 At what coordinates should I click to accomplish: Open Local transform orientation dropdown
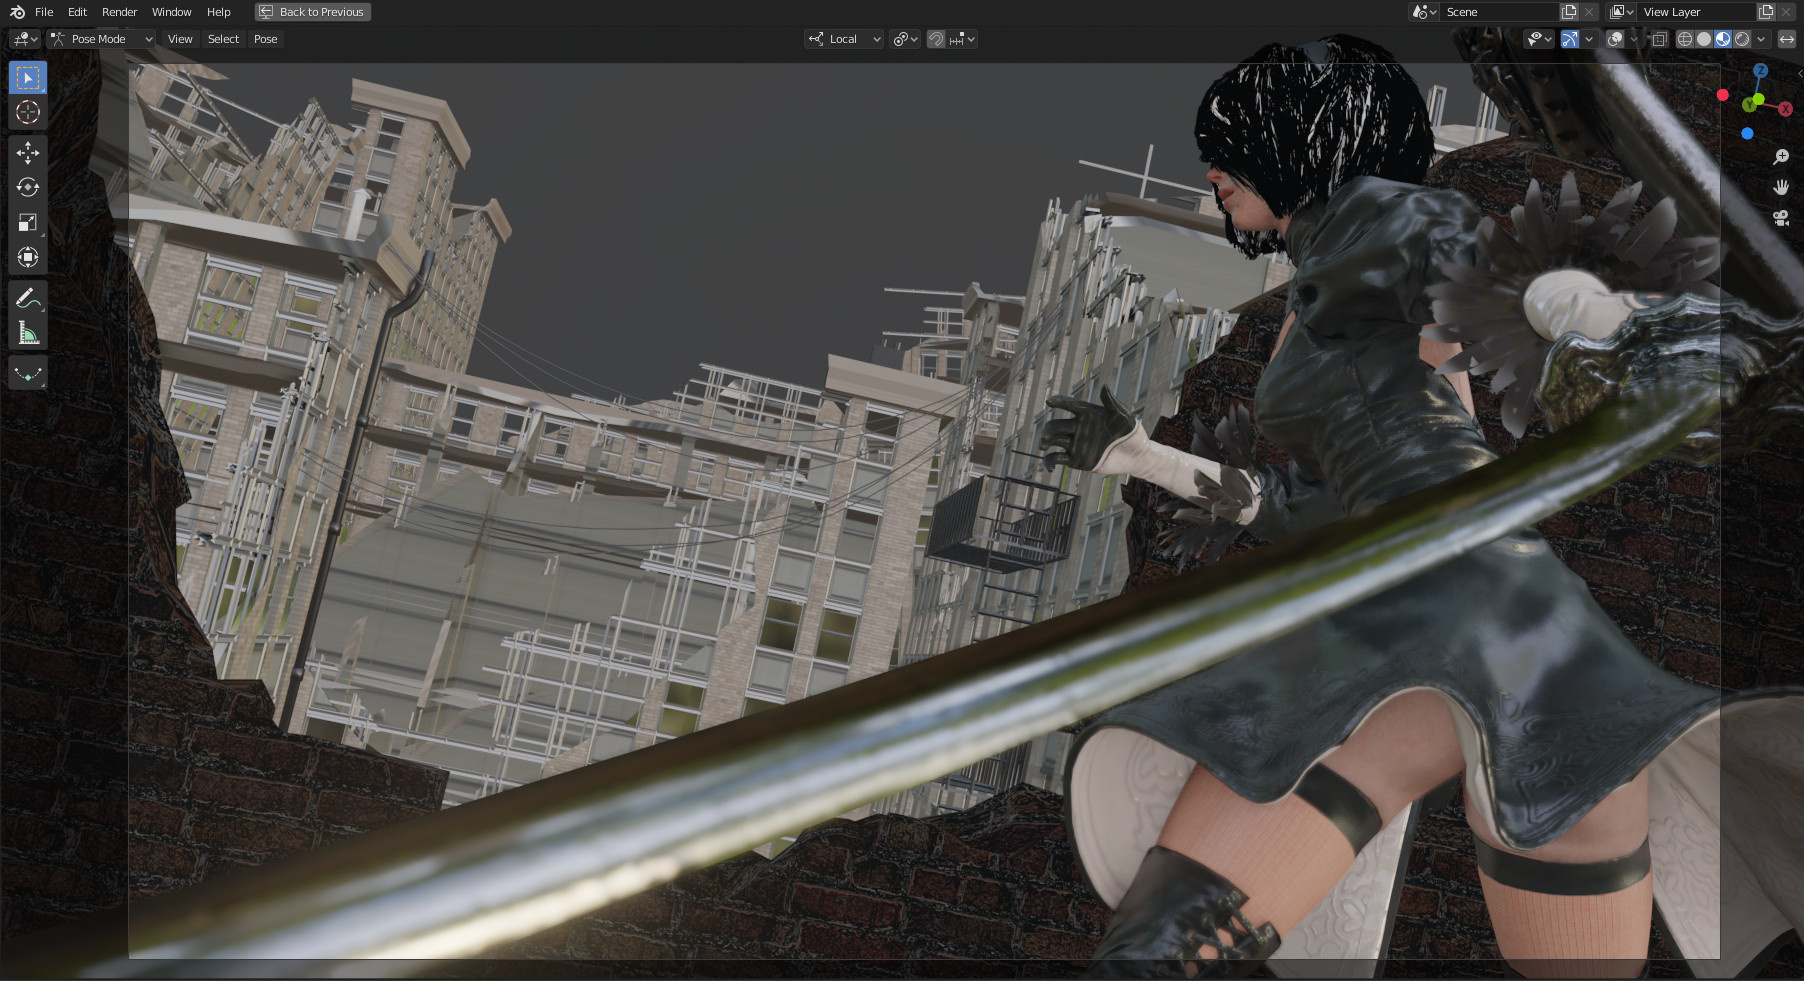844,39
